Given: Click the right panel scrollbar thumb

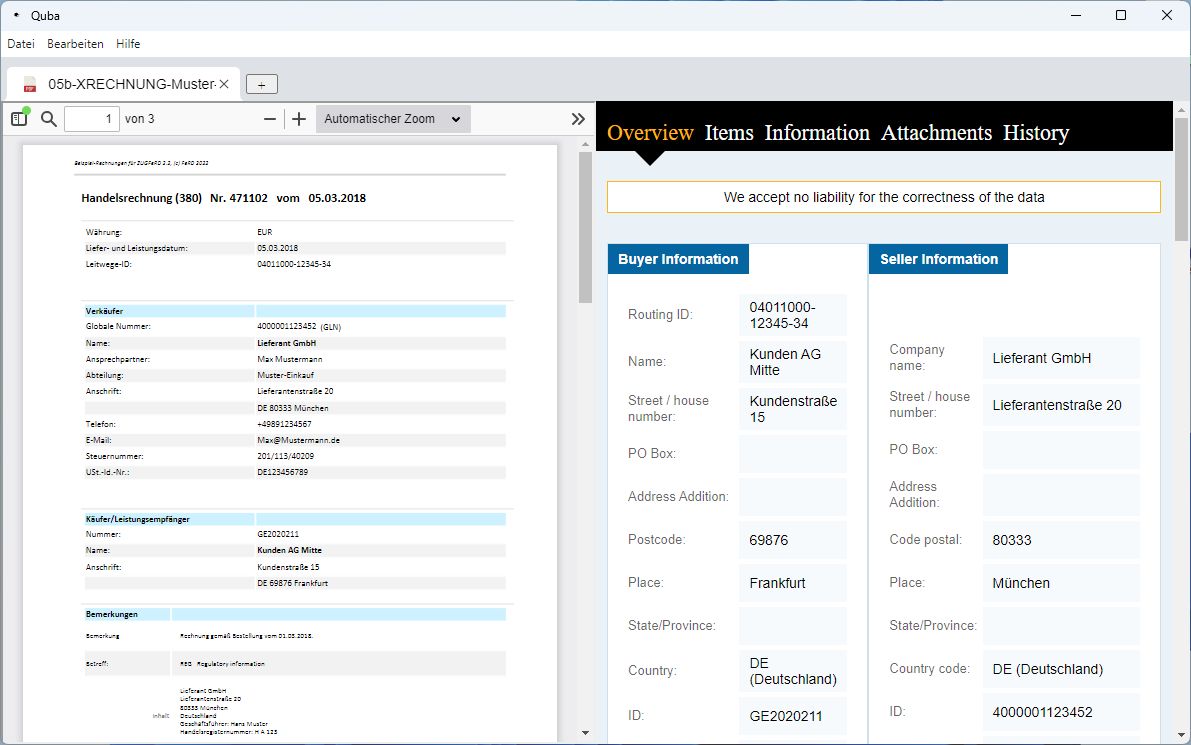Looking at the screenshot, I should coord(1182,178).
